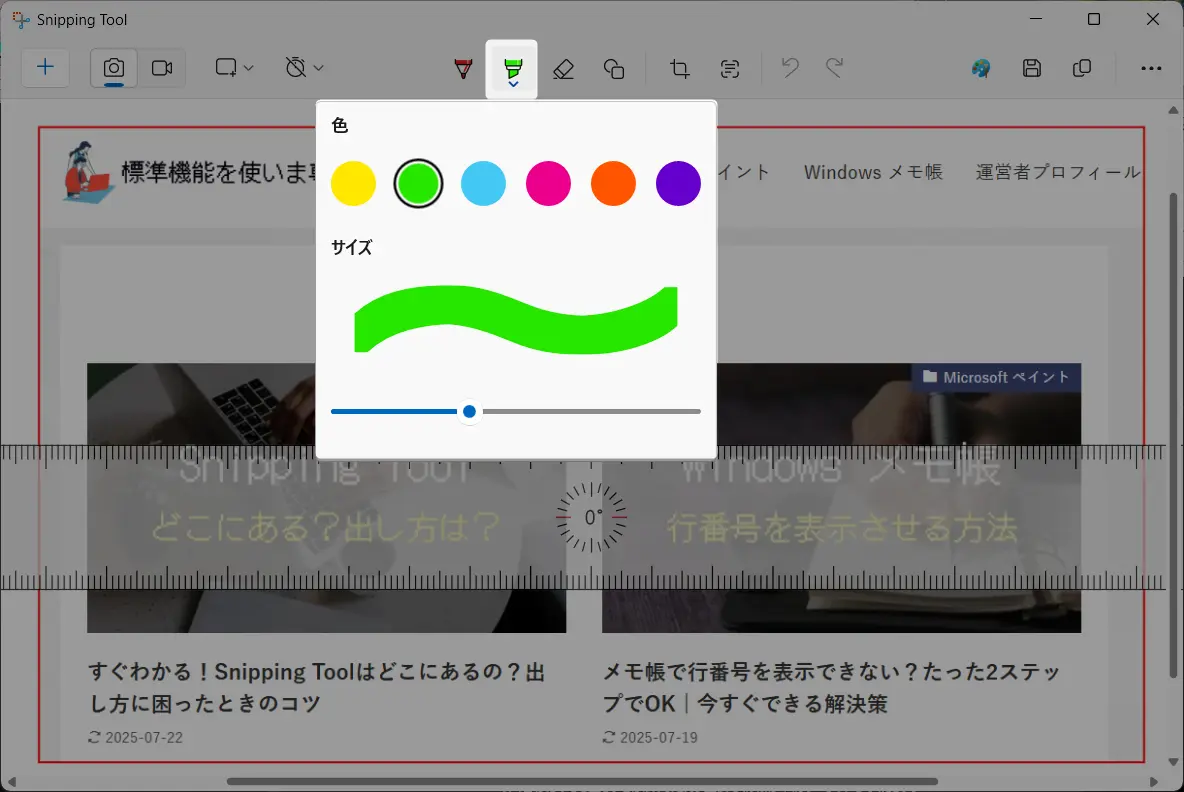Choose the purple highlighter color
This screenshot has height=792, width=1184.
(x=678, y=183)
